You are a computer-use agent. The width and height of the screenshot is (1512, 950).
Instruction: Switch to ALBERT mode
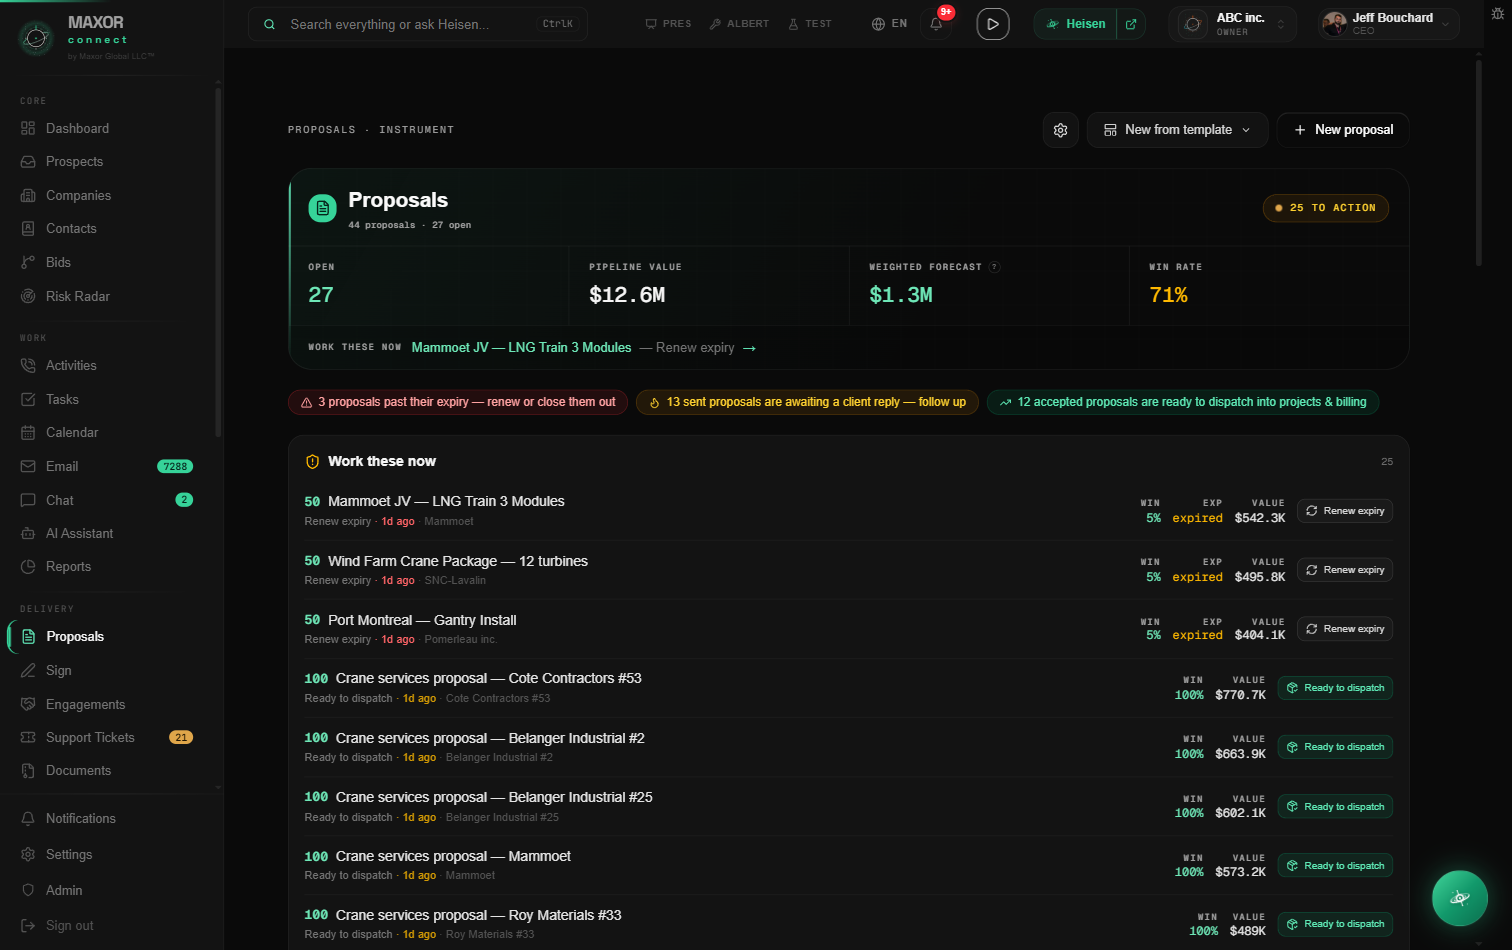coord(739,23)
